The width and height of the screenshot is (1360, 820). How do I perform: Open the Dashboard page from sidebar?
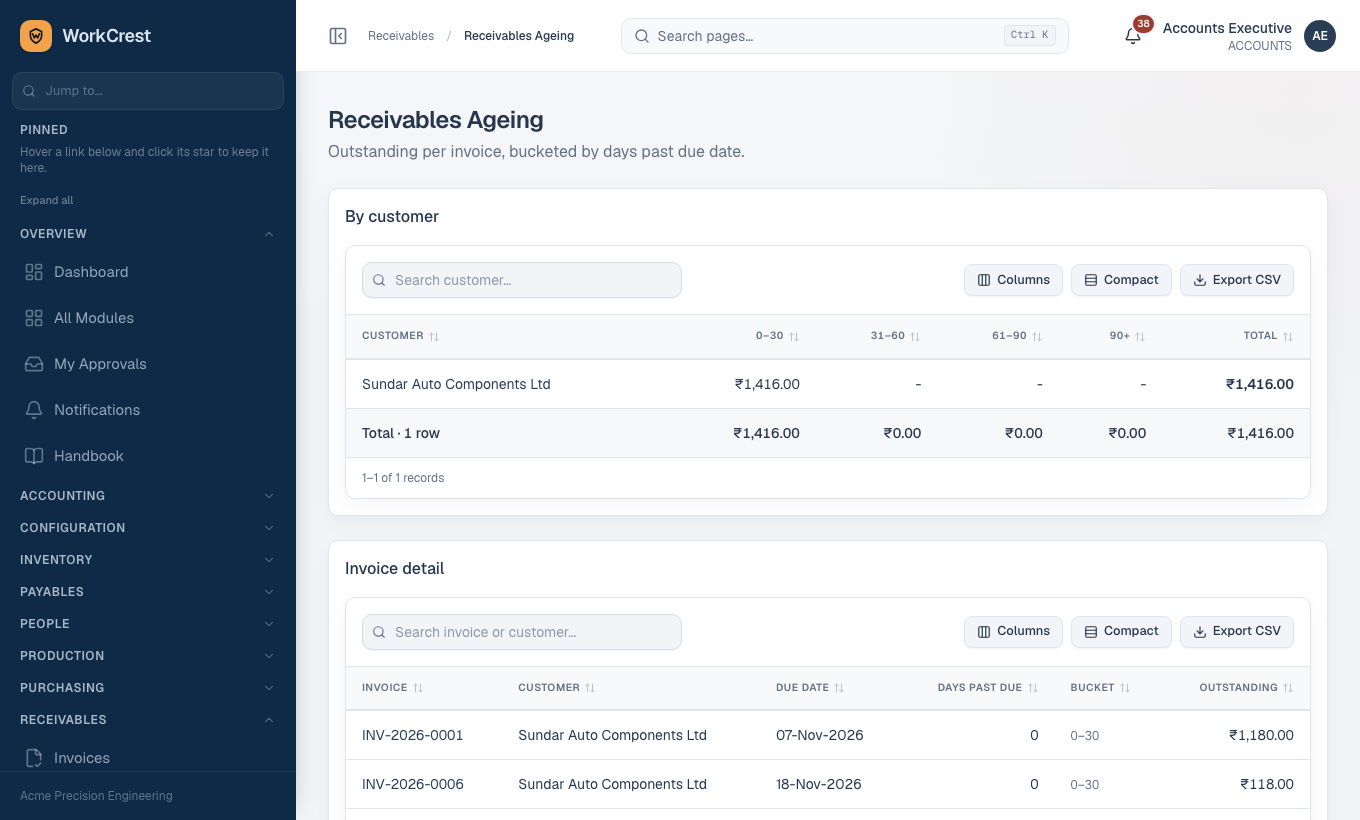coord(148,272)
